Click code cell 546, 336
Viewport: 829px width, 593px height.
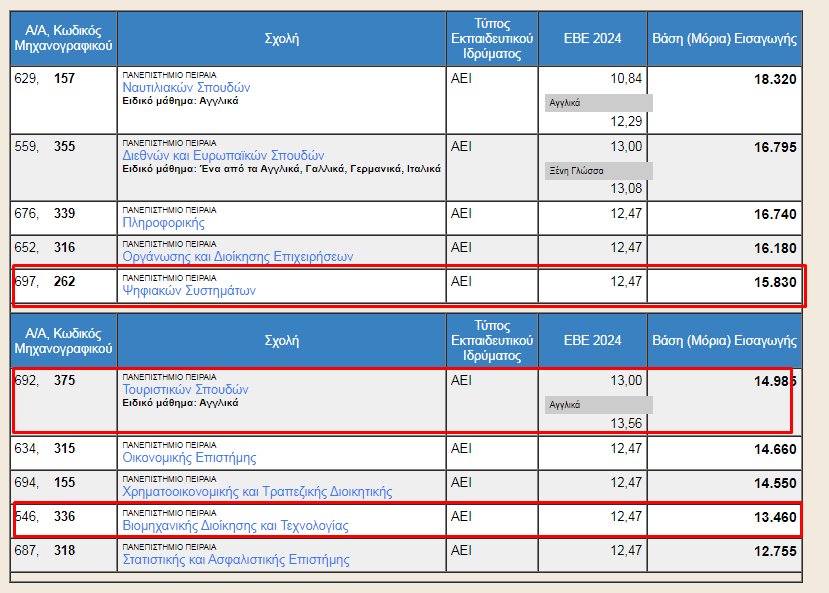(63, 521)
